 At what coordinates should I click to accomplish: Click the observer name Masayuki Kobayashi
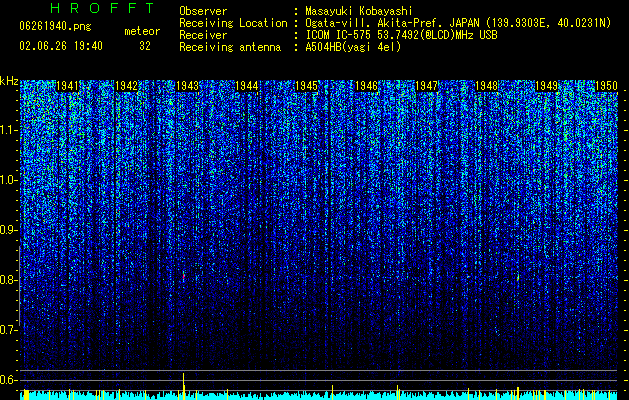(x=359, y=11)
